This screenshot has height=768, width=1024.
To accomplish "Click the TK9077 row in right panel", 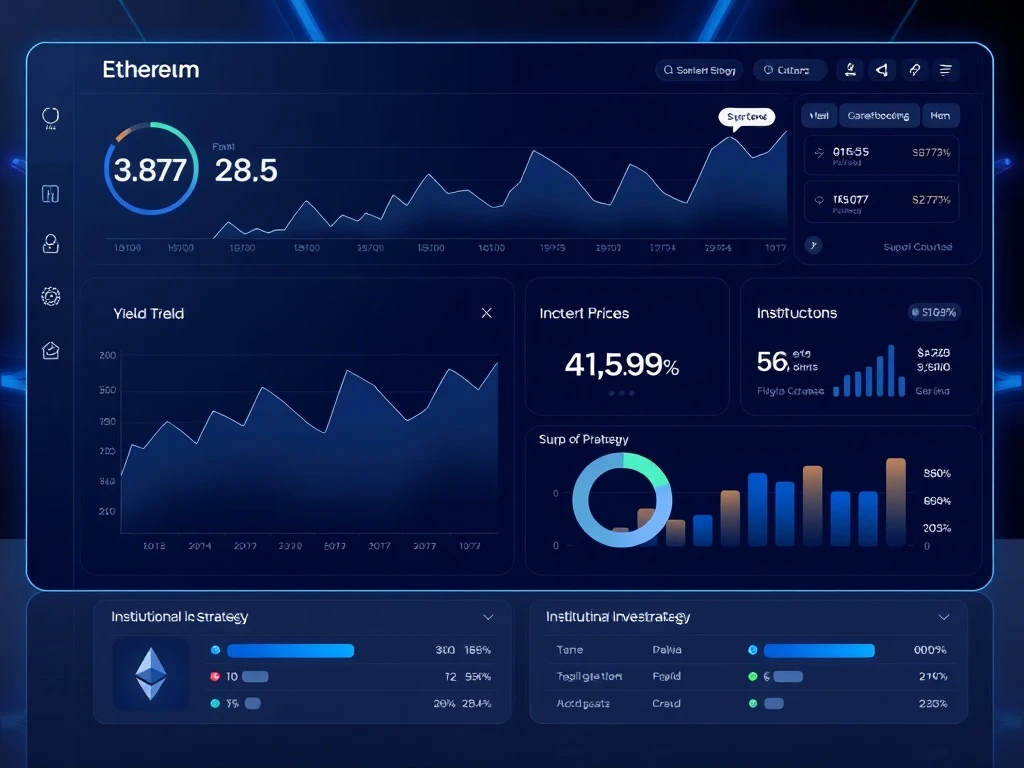I will (x=881, y=202).
